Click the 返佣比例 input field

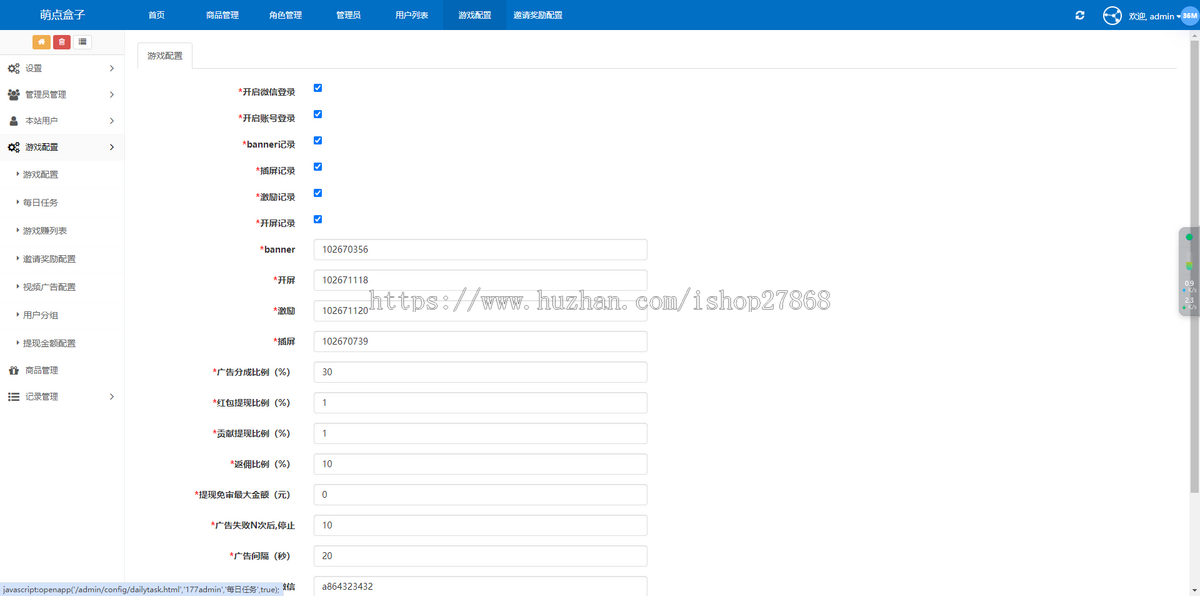(x=480, y=464)
